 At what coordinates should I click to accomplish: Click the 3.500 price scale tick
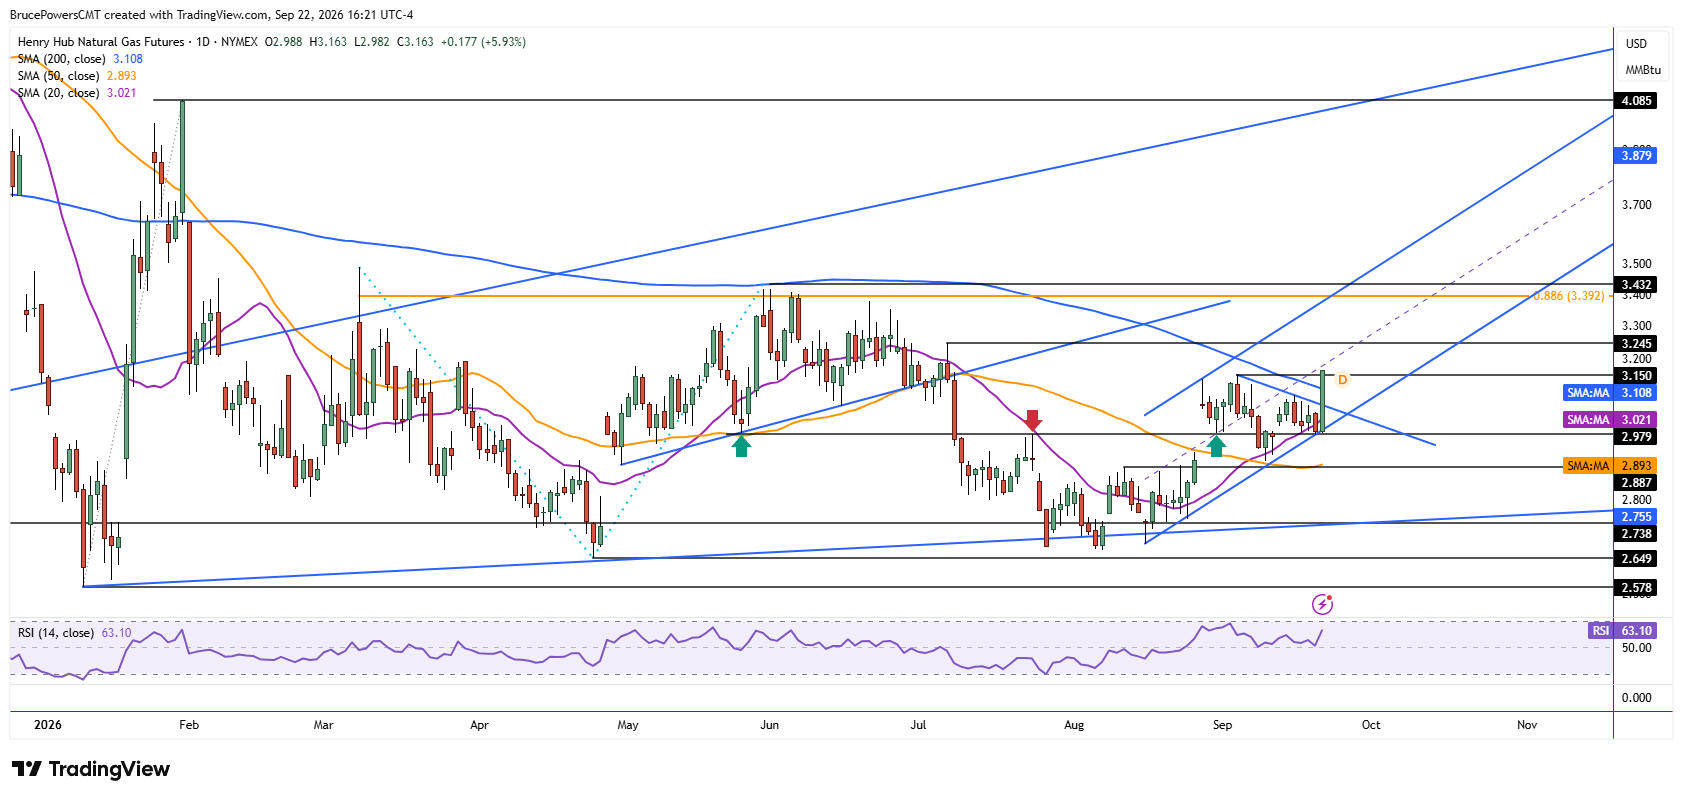coord(1637,264)
